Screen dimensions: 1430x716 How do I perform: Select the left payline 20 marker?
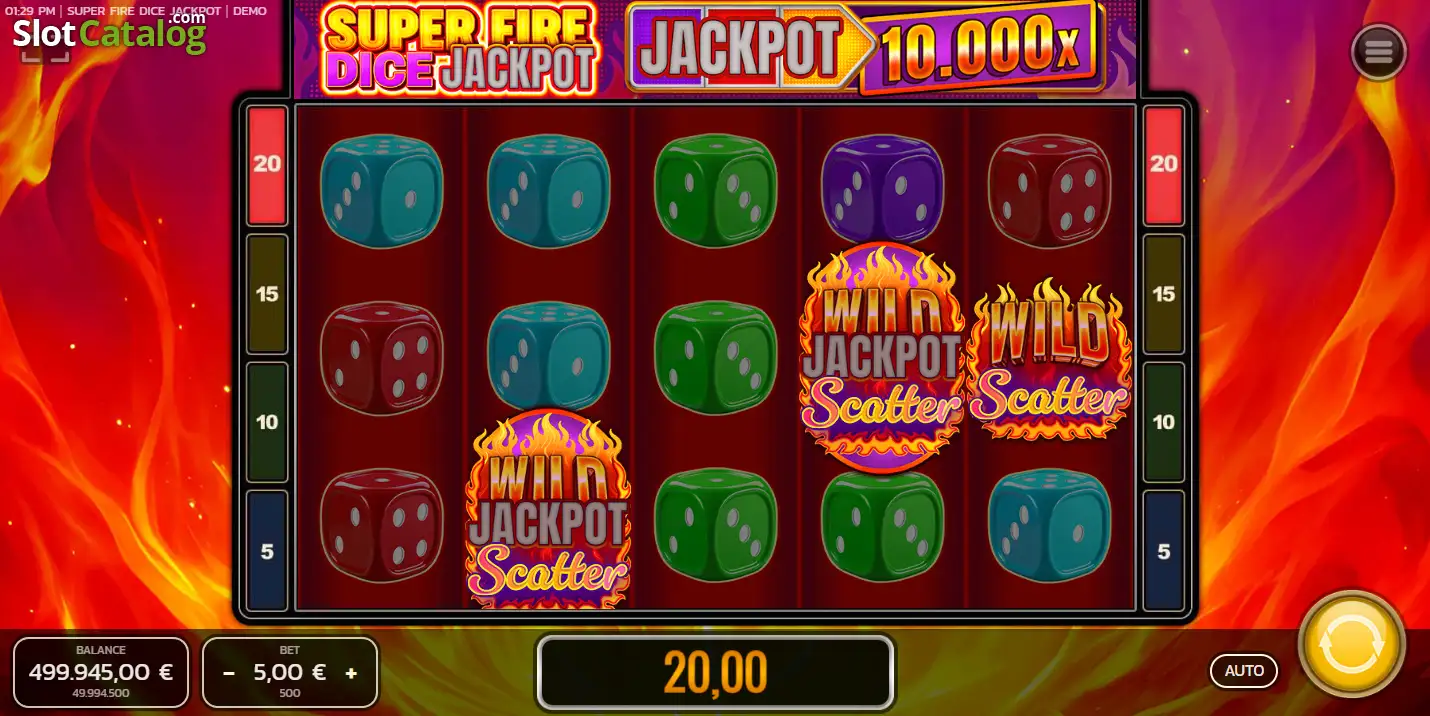pos(267,165)
